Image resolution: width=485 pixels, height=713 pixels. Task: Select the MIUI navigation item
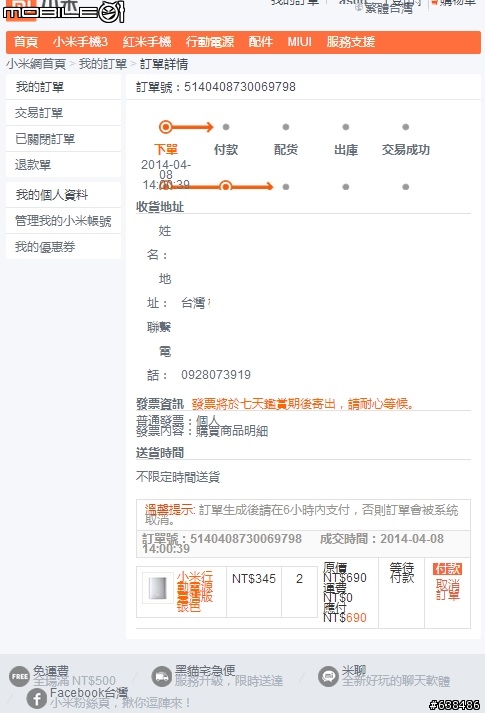300,42
